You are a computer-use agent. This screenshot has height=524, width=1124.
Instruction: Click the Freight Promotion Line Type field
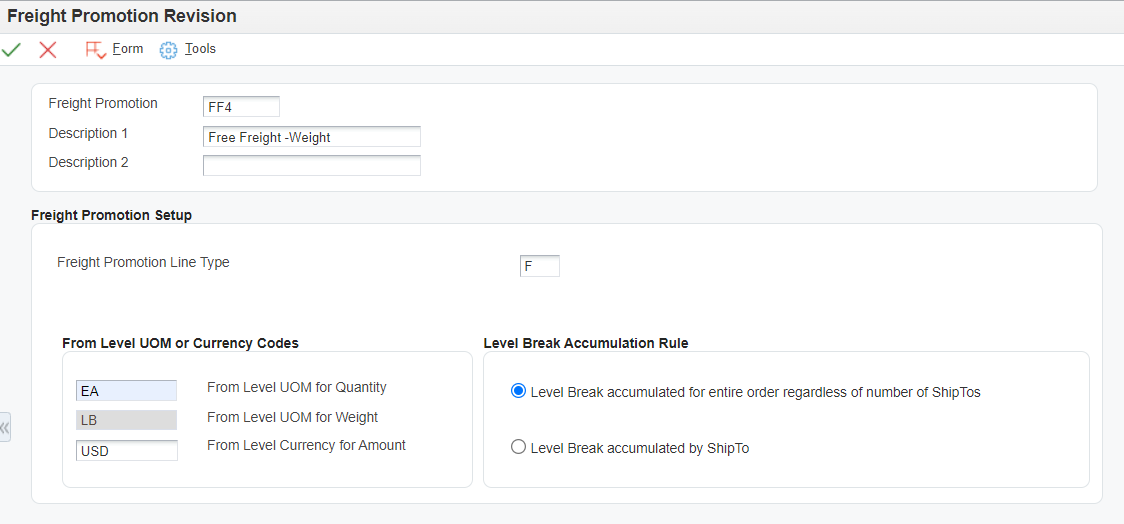(x=540, y=266)
